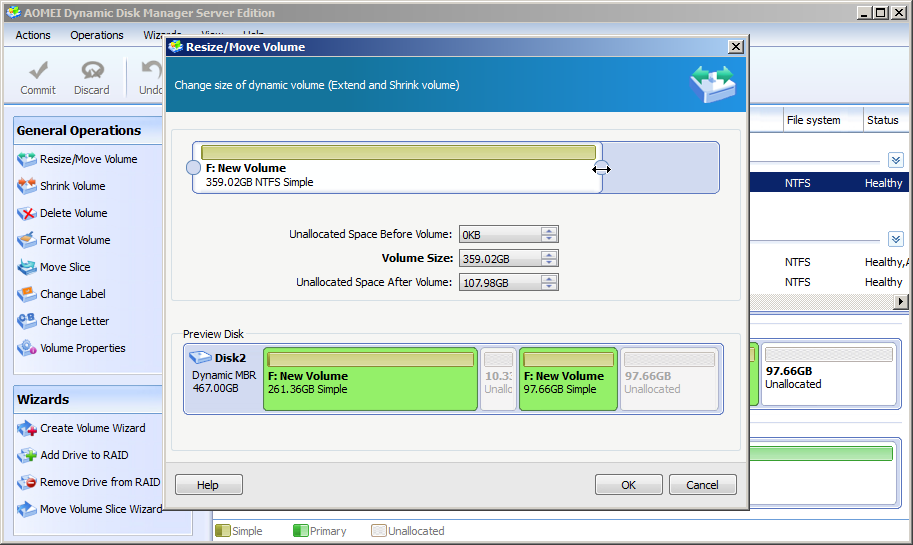Click the Unallocated legend color swatch
The width and height of the screenshot is (913, 545).
[x=378, y=530]
